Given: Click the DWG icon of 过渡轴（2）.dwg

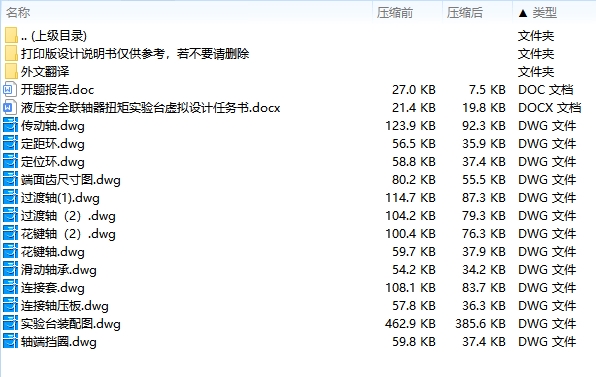Looking at the screenshot, I should [x=10, y=215].
